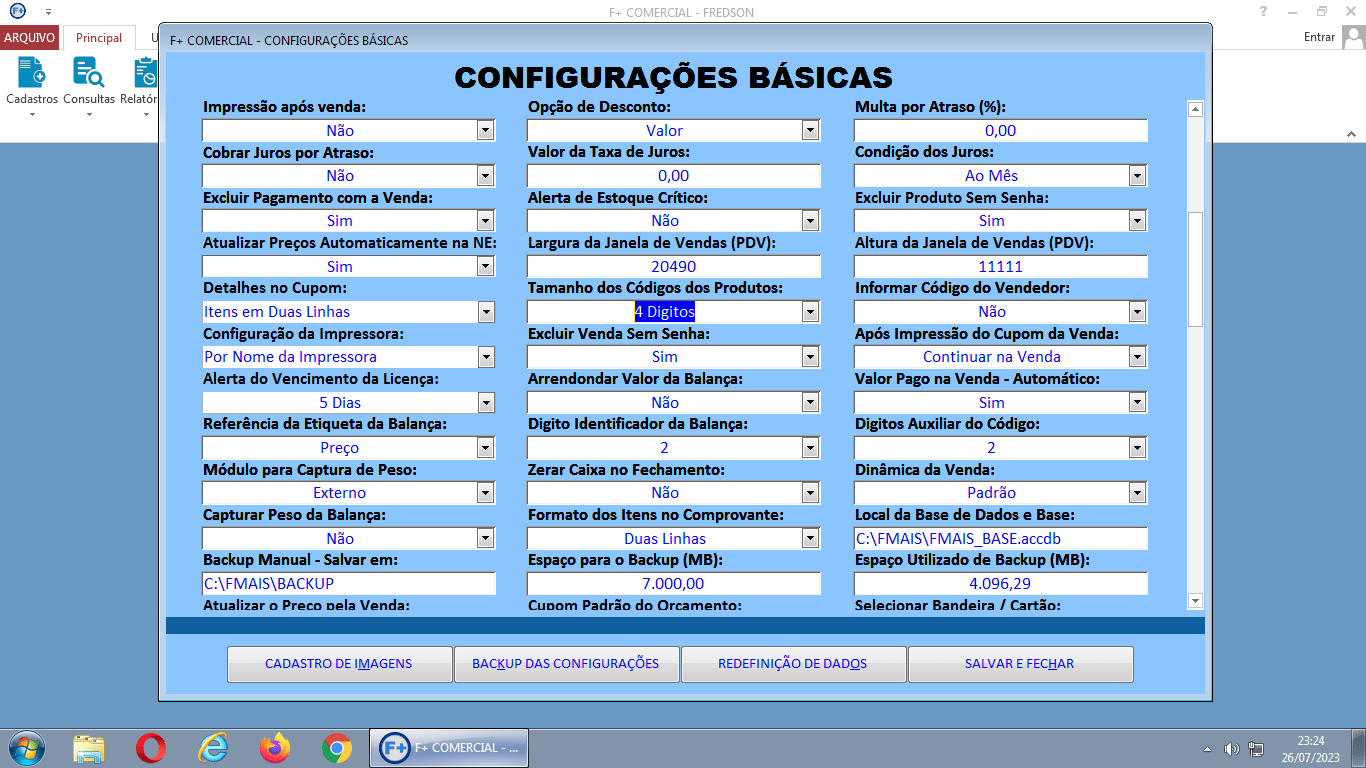Image resolution: width=1366 pixels, height=768 pixels.
Task: Expand Excluir Pagamento com a Venda dropdown
Action: click(485, 221)
